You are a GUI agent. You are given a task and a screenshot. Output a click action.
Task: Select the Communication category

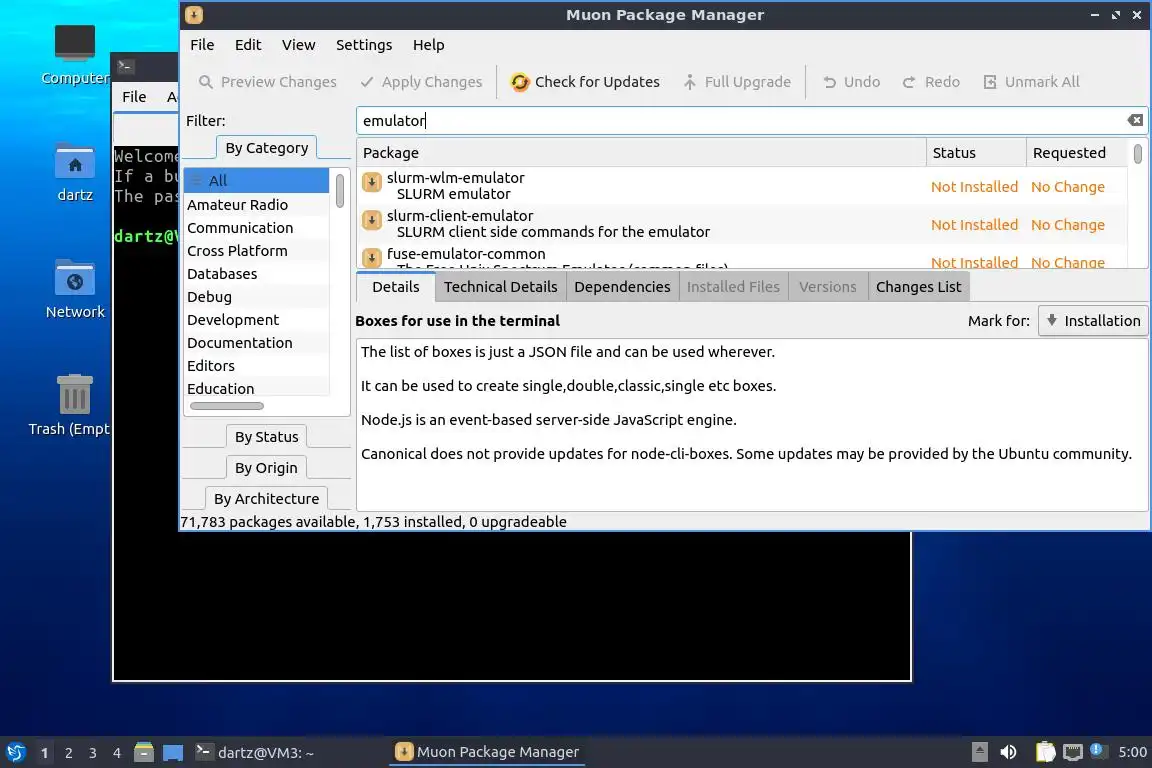pos(257,228)
